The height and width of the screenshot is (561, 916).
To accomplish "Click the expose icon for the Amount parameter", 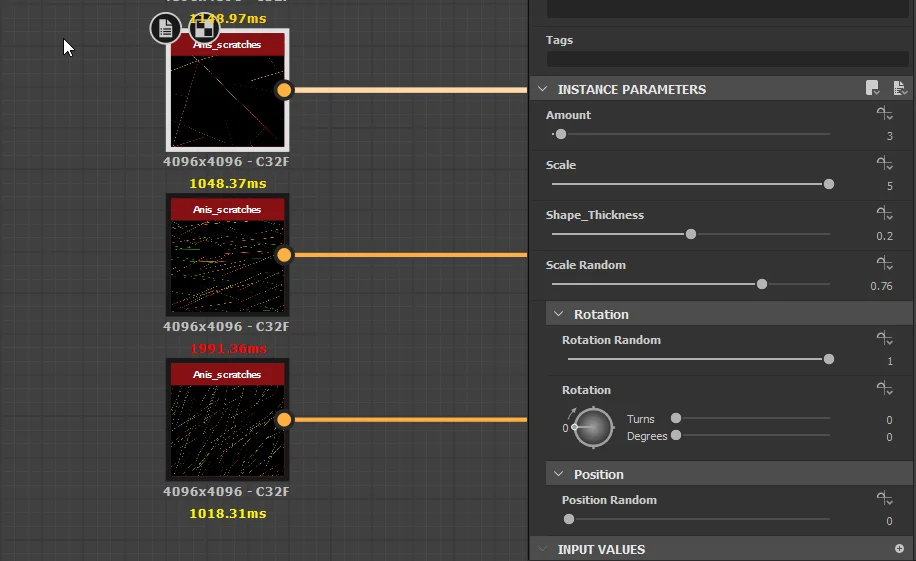I will tap(884, 113).
